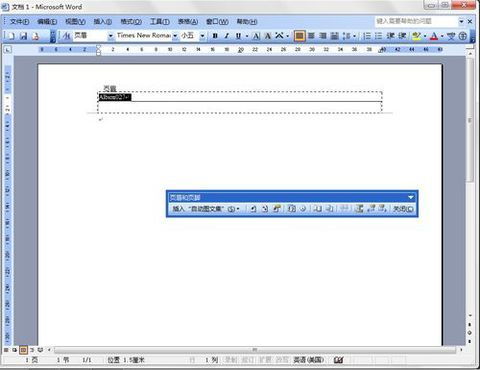This screenshot has width=480, height=370.
Task: Open the Tools menu
Action: pos(160,22)
